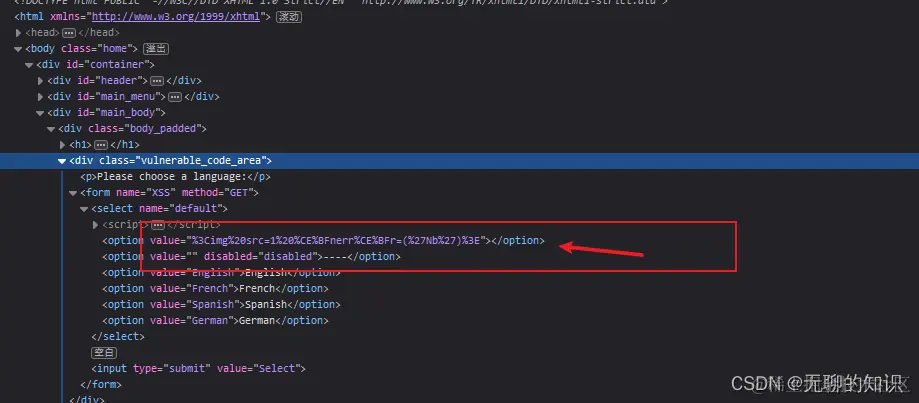
Task: Select the closing select tag row
Action: 118,336
